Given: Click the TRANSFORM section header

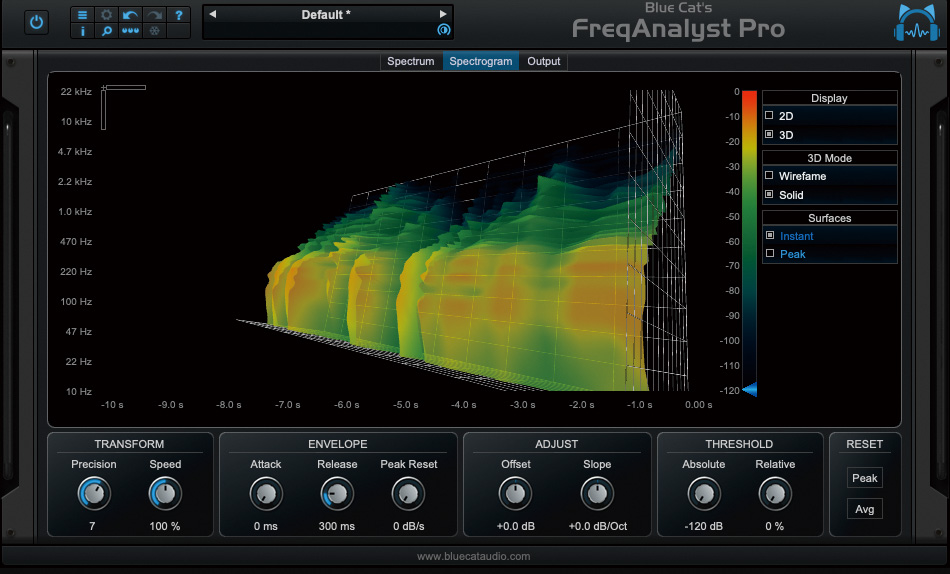Looking at the screenshot, I should [x=129, y=444].
